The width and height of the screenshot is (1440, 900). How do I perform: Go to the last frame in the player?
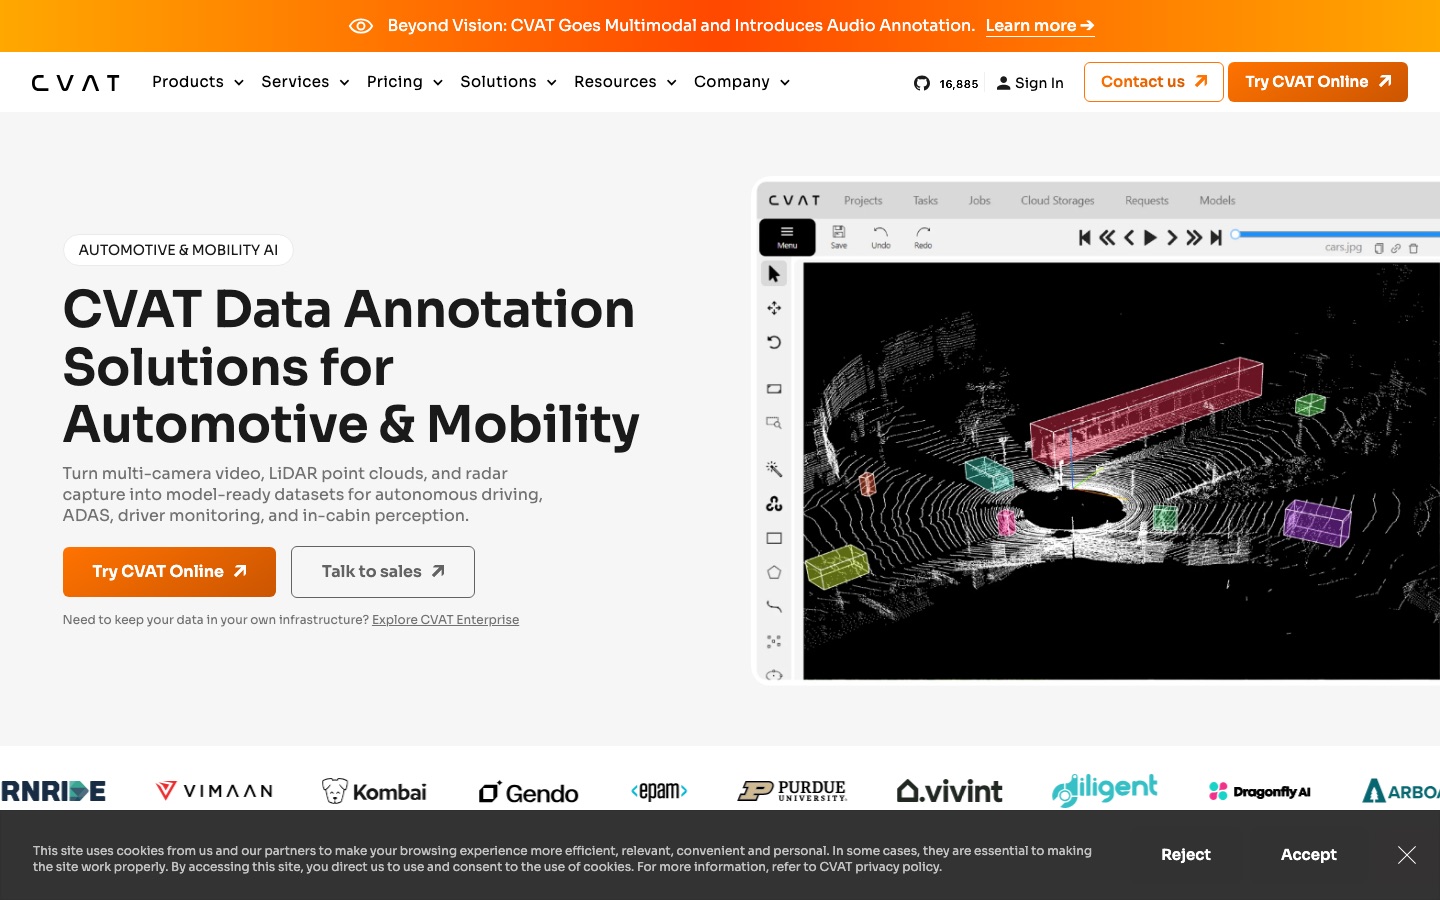pos(1216,237)
